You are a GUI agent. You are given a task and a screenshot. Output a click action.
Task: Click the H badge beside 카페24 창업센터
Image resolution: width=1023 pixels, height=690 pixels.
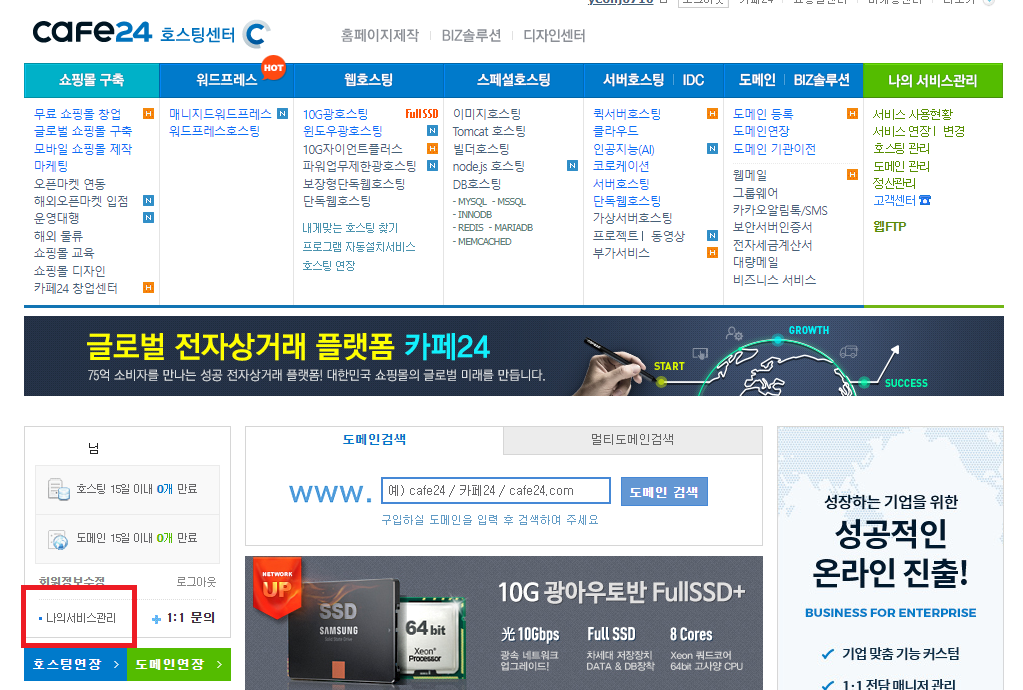[149, 288]
